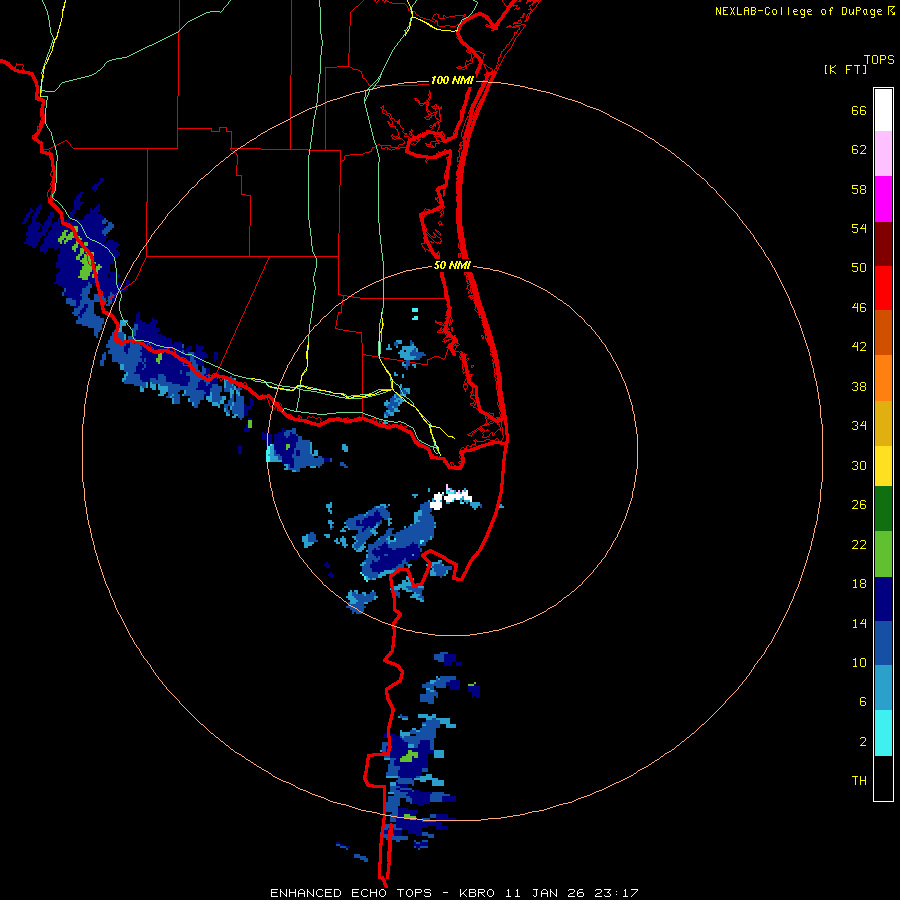The width and height of the screenshot is (900, 900).
Task: Choose the cyan legend swatch
Action: (x=883, y=733)
